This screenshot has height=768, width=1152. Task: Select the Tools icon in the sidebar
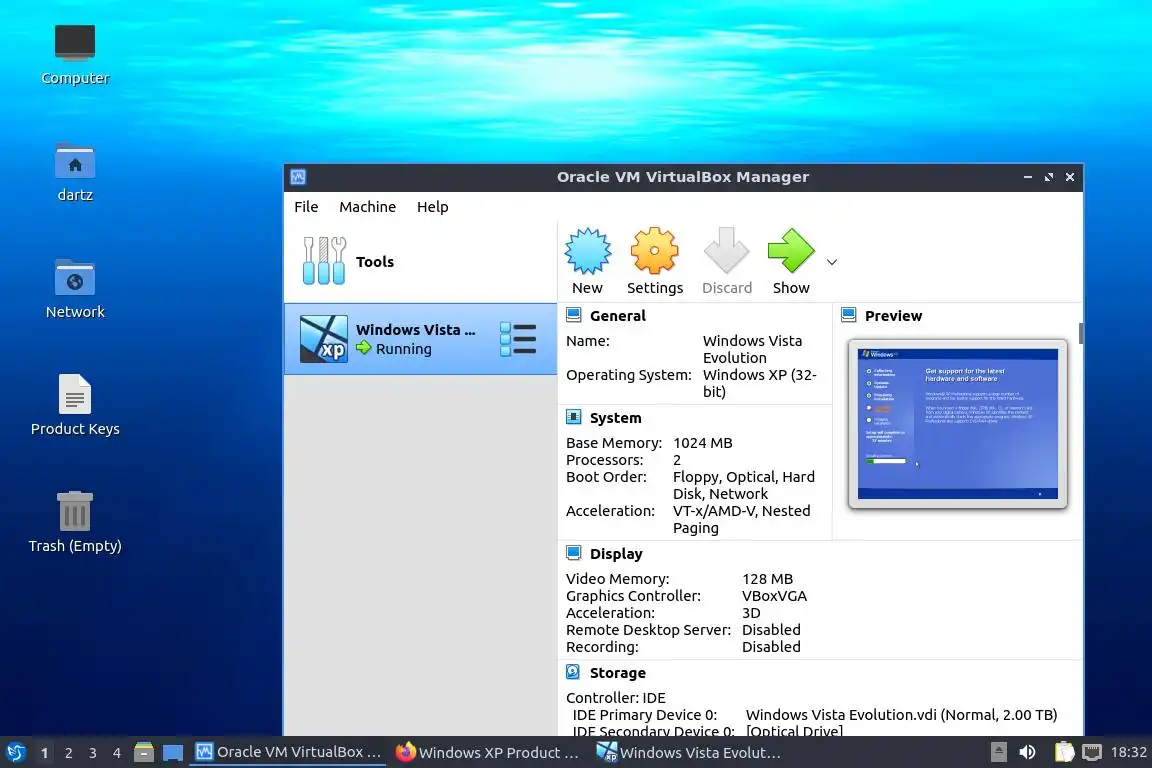click(324, 261)
